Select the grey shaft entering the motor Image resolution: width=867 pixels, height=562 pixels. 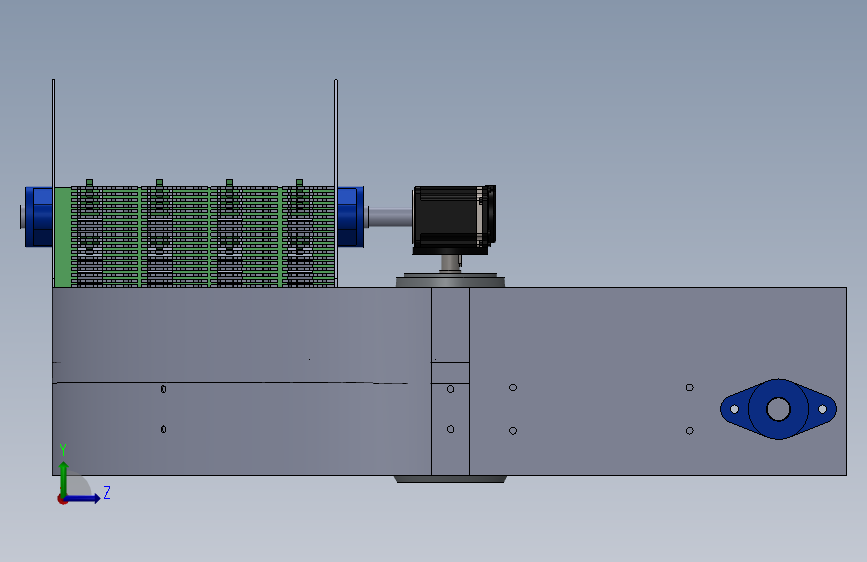pos(390,217)
